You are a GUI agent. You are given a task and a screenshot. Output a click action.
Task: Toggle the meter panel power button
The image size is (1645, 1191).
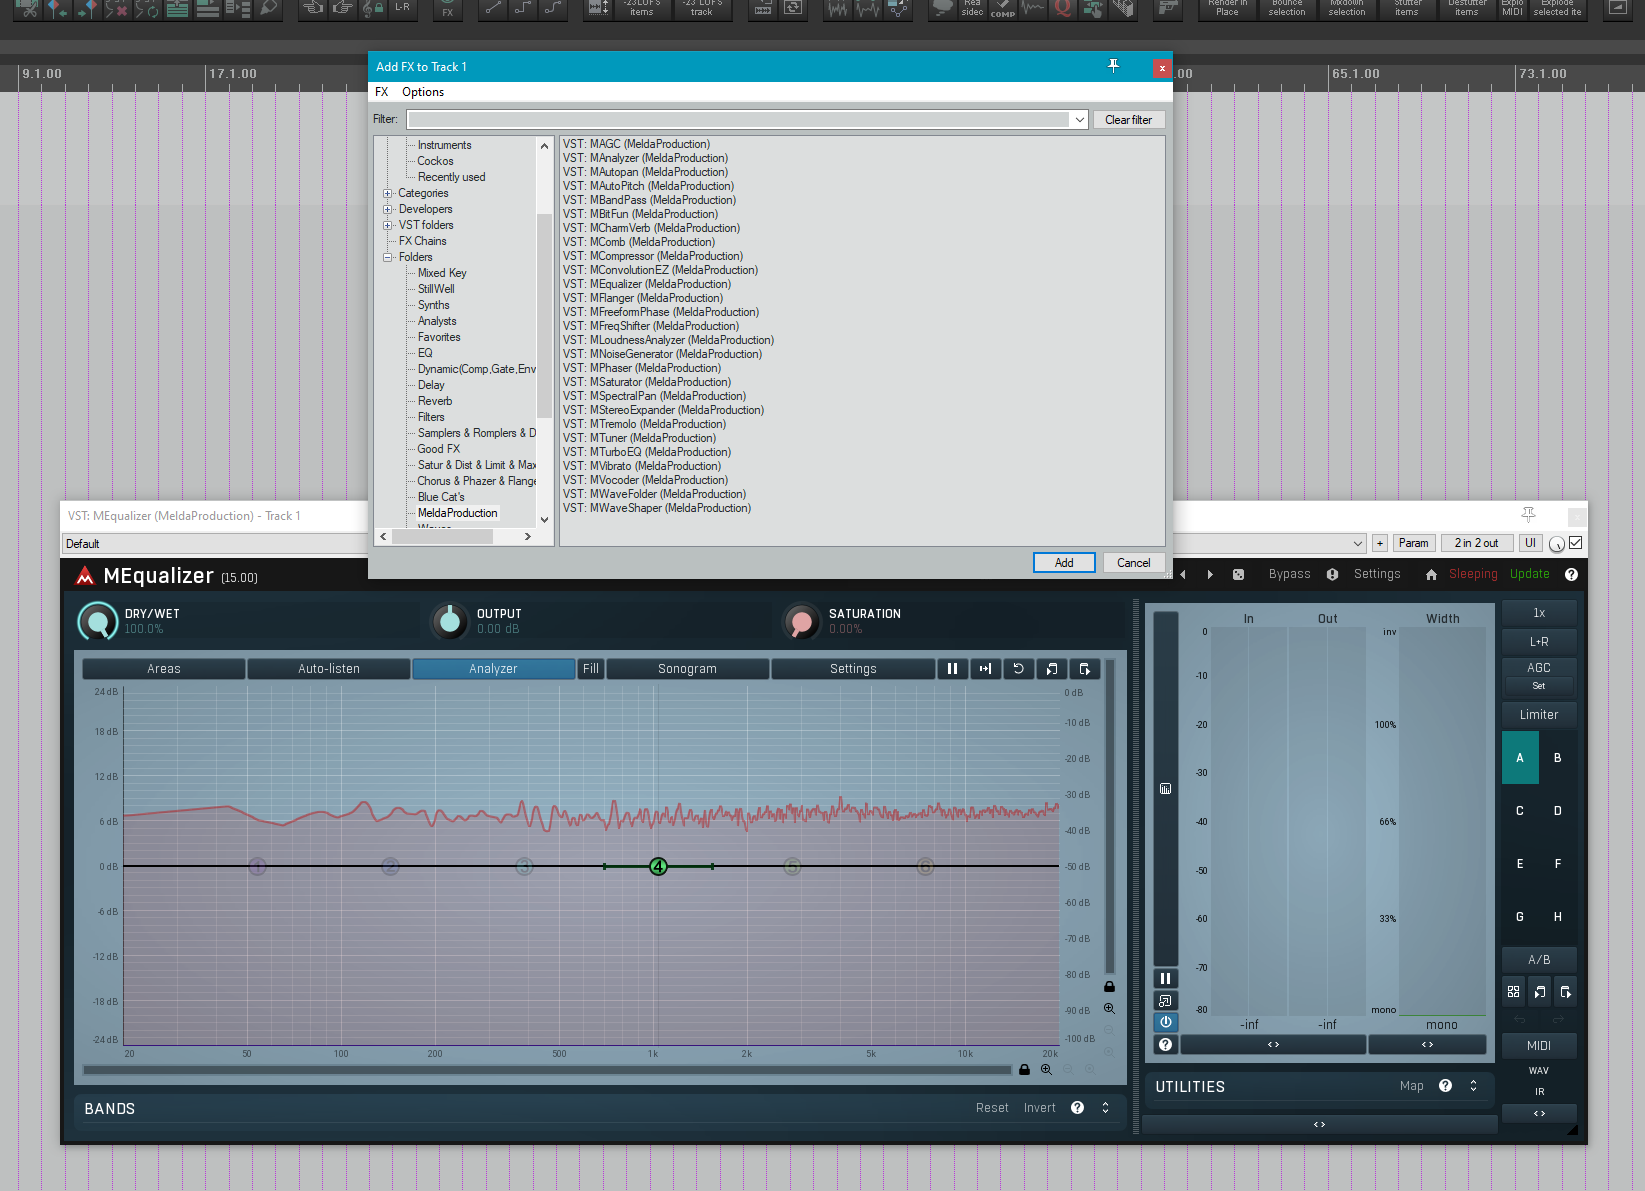click(x=1165, y=1022)
